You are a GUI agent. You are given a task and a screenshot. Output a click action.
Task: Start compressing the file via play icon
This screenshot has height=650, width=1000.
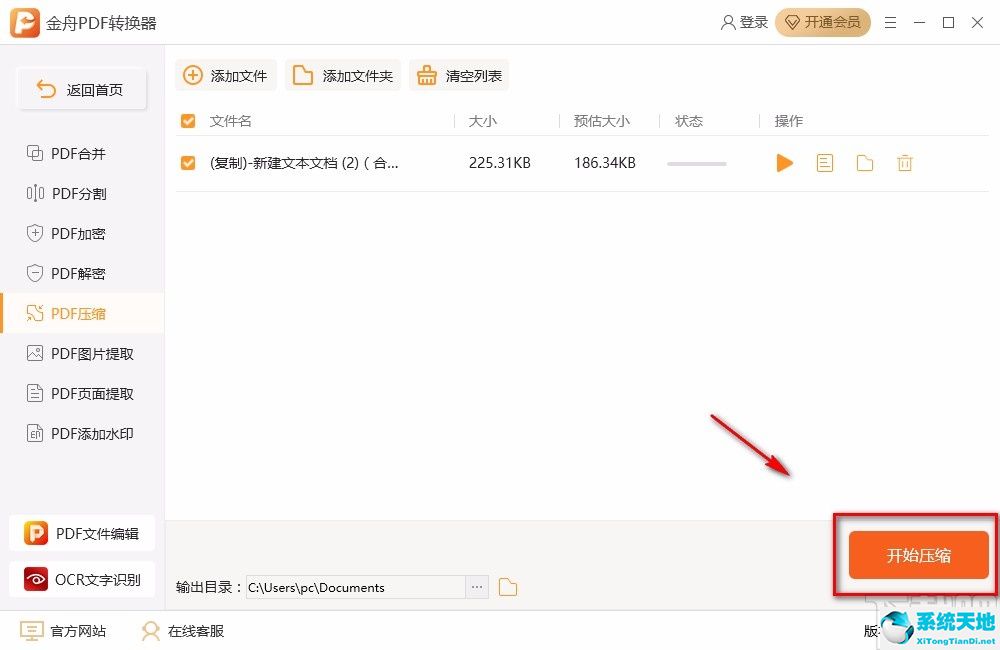[784, 163]
